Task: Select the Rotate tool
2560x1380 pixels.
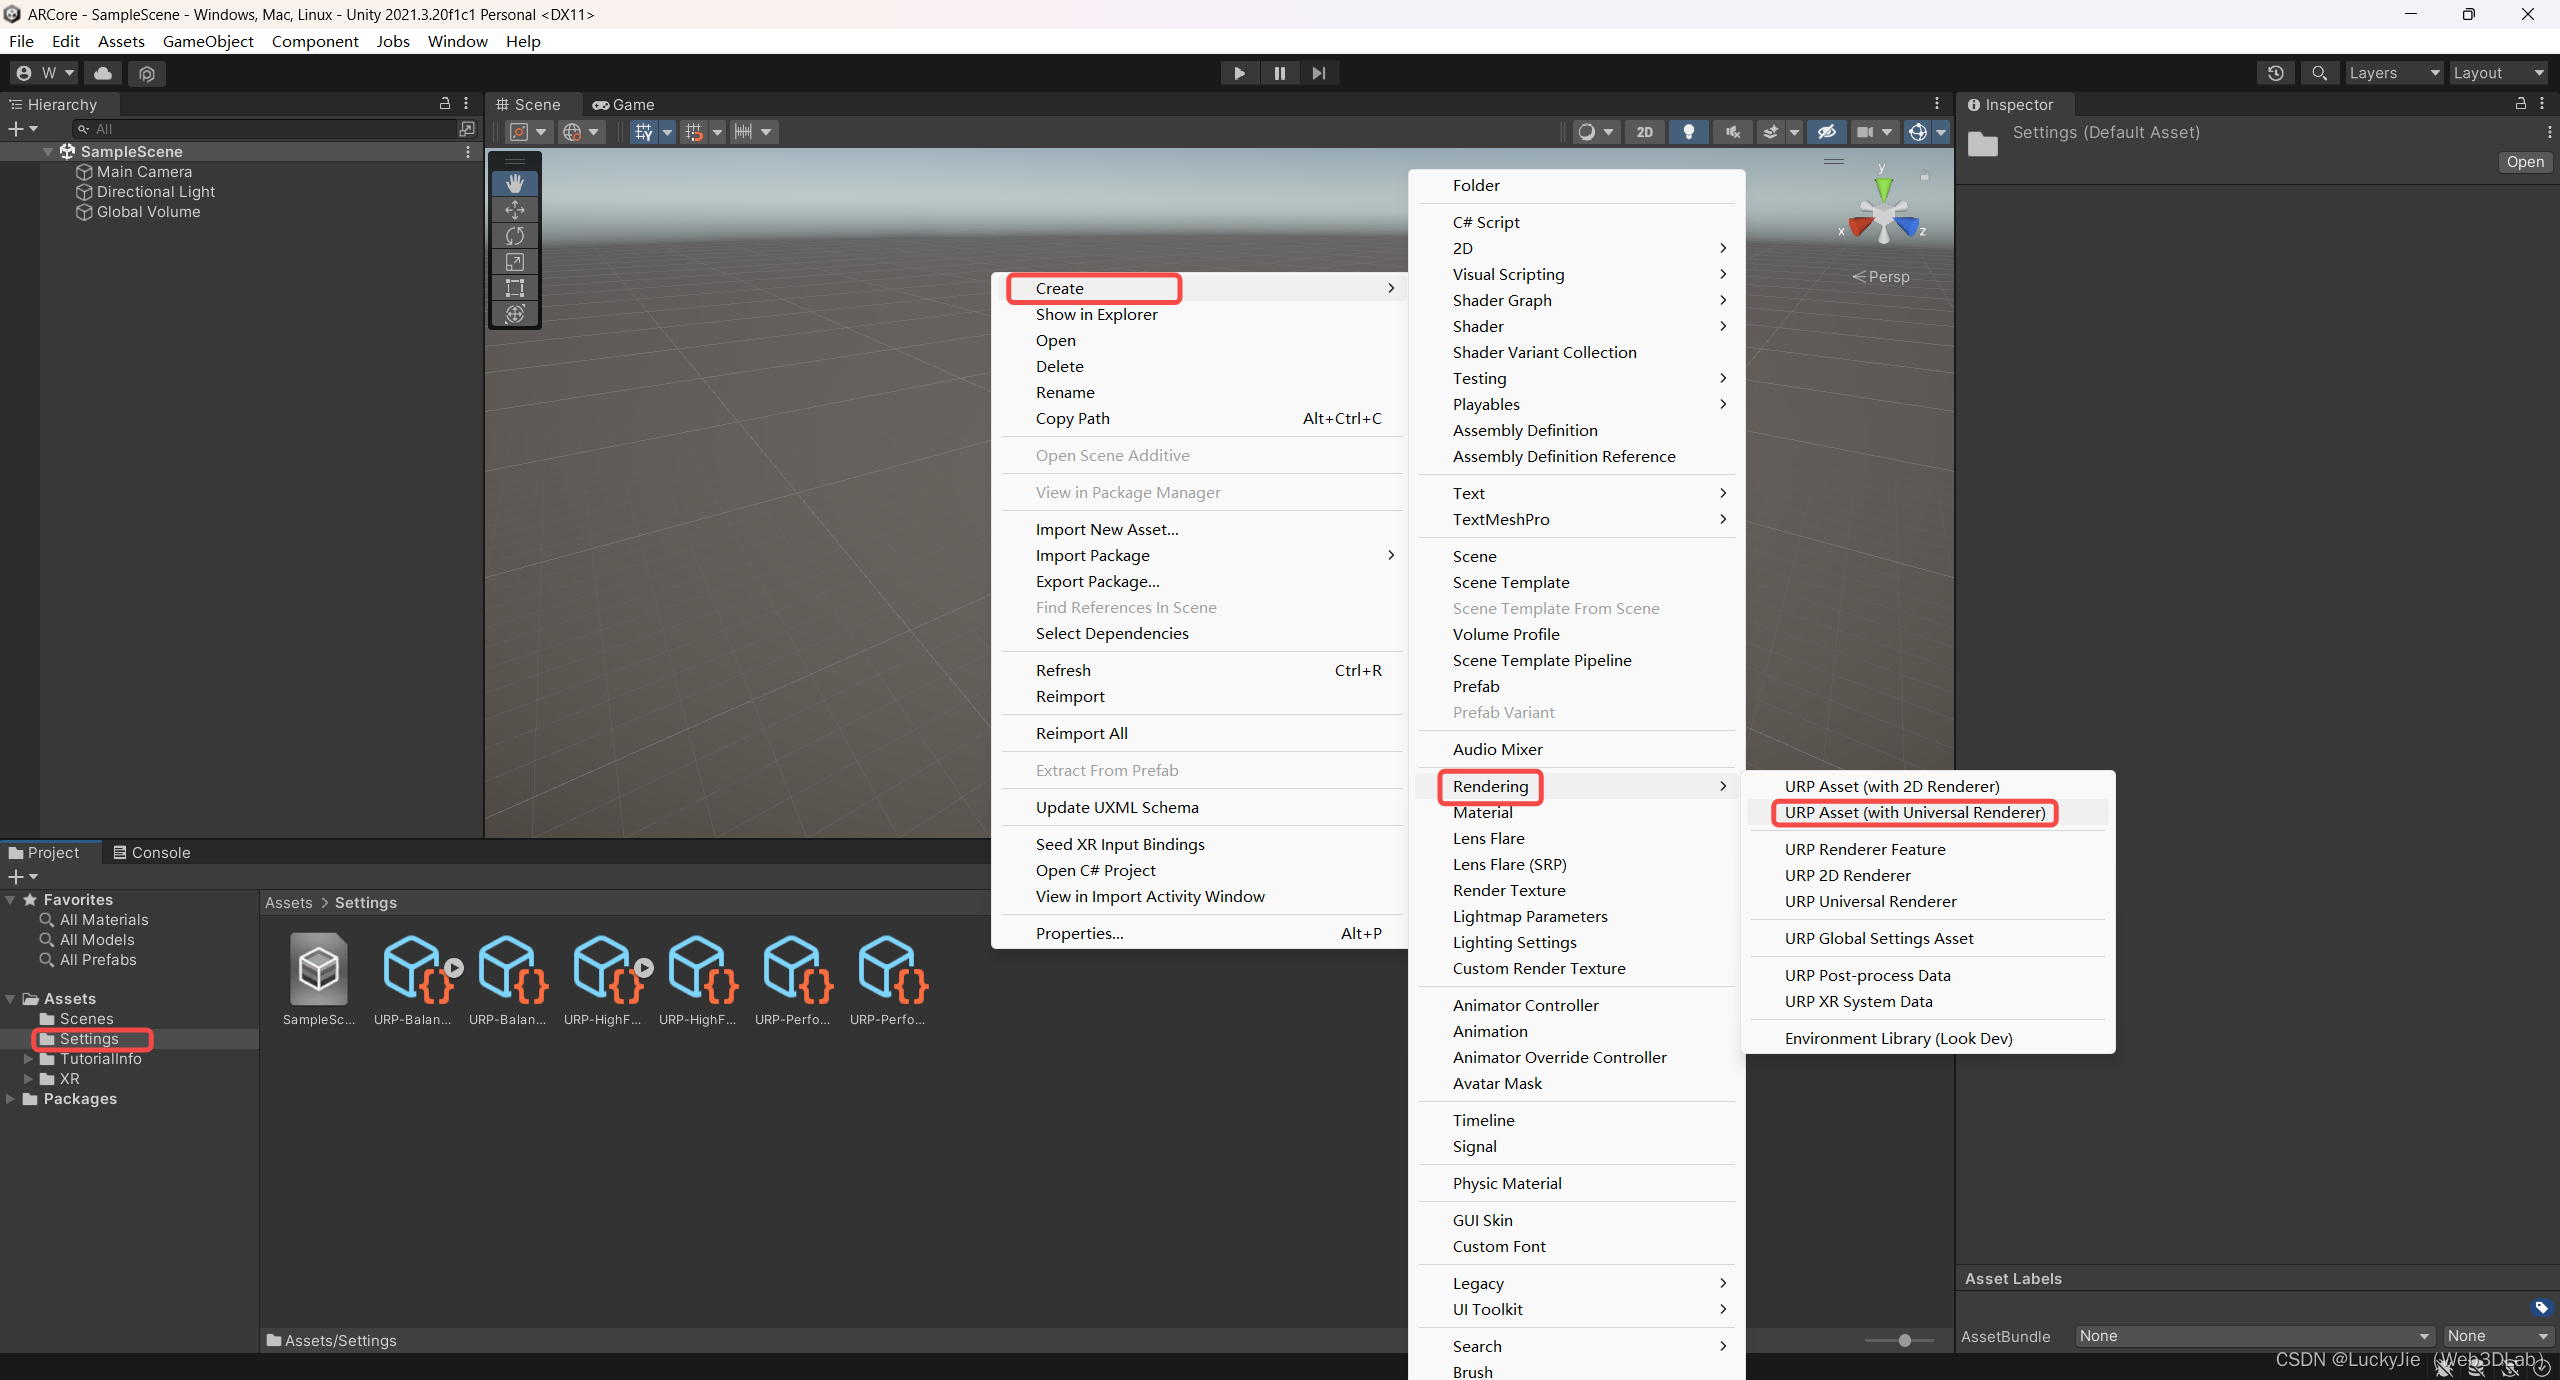Action: click(x=515, y=236)
